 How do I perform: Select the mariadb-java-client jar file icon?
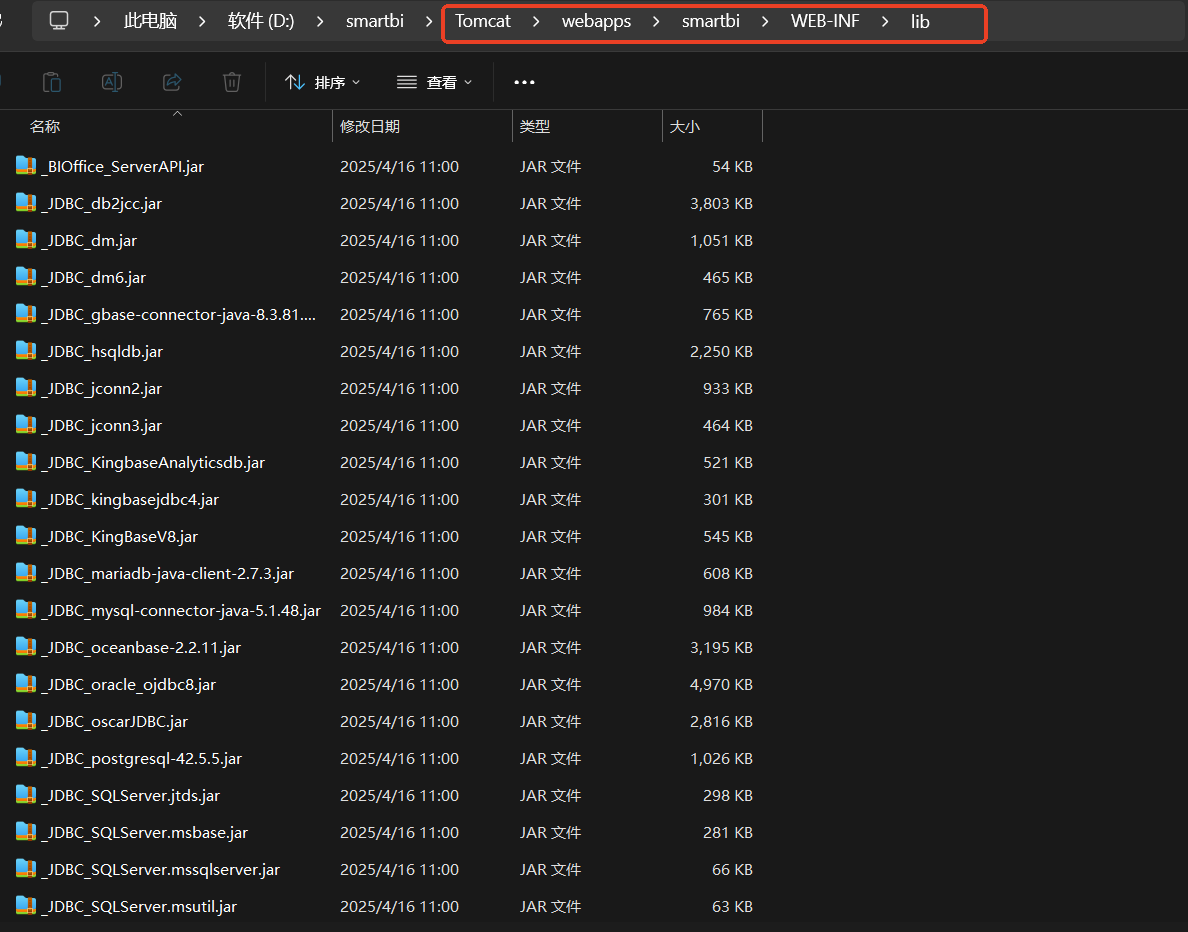click(26, 573)
